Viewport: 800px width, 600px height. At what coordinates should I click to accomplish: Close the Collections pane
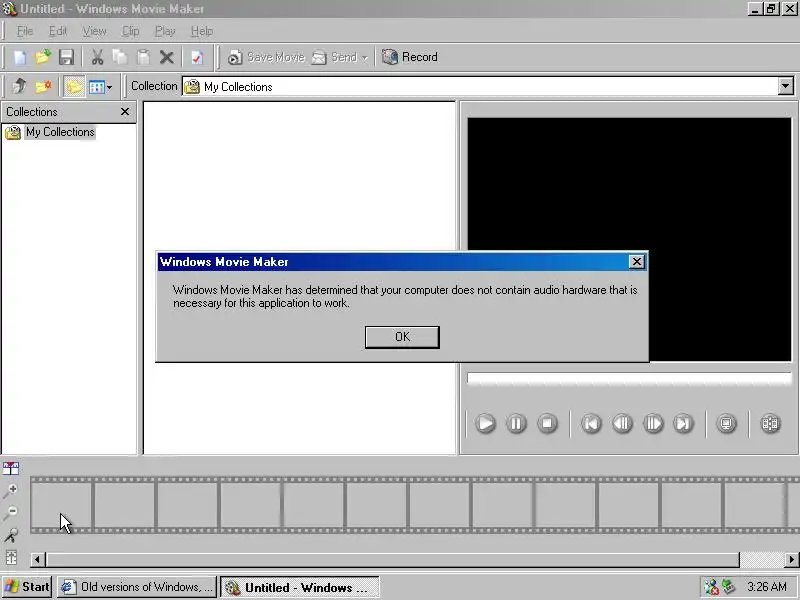(125, 111)
